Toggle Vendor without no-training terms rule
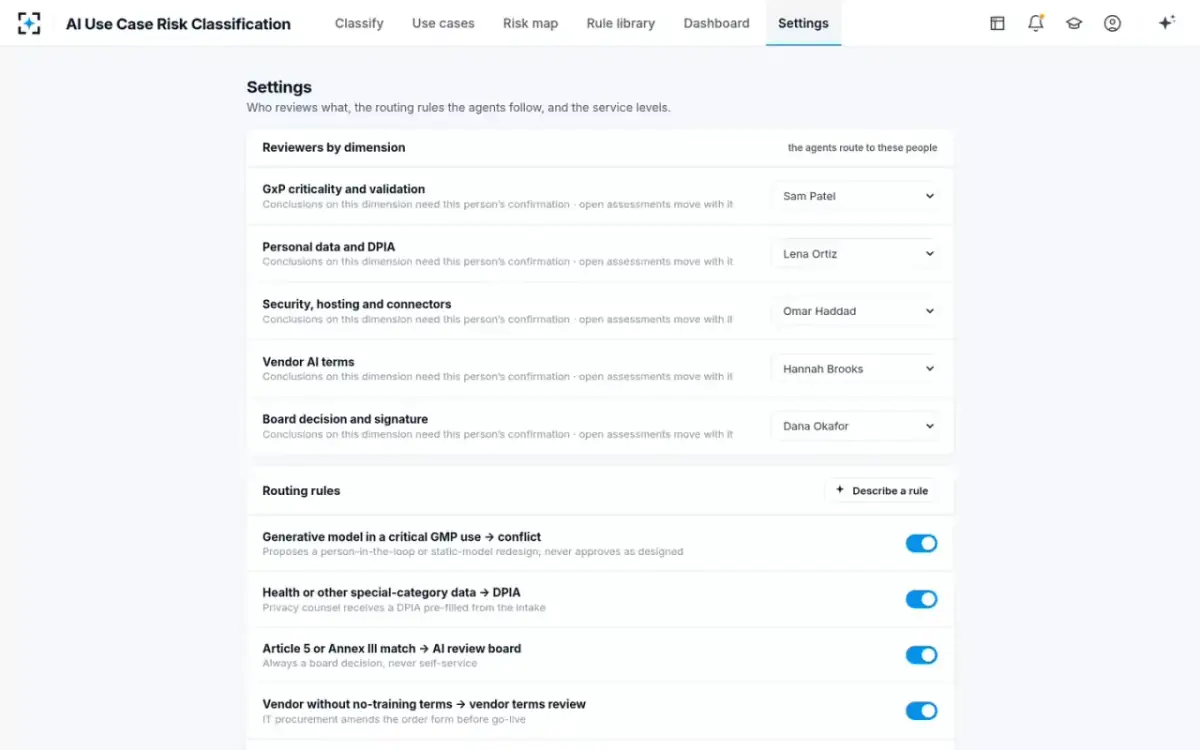This screenshot has height=750, width=1200. pos(921,711)
